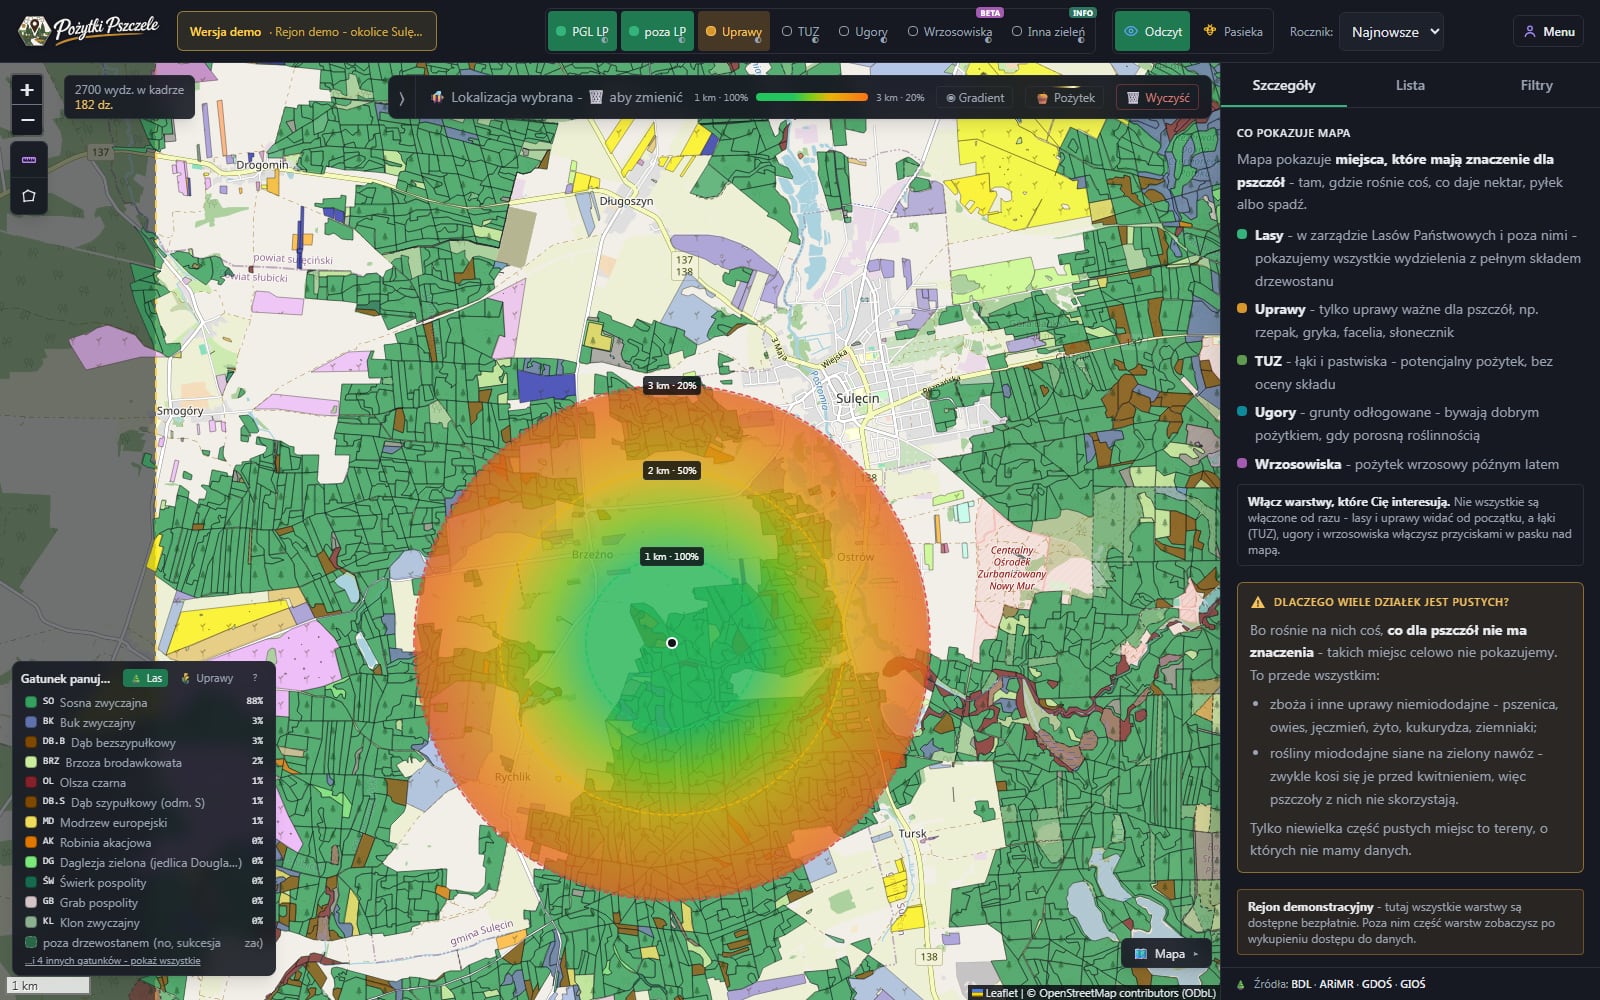Open the Menu button
Viewport: 1600px width, 1000px height.
[x=1548, y=31]
